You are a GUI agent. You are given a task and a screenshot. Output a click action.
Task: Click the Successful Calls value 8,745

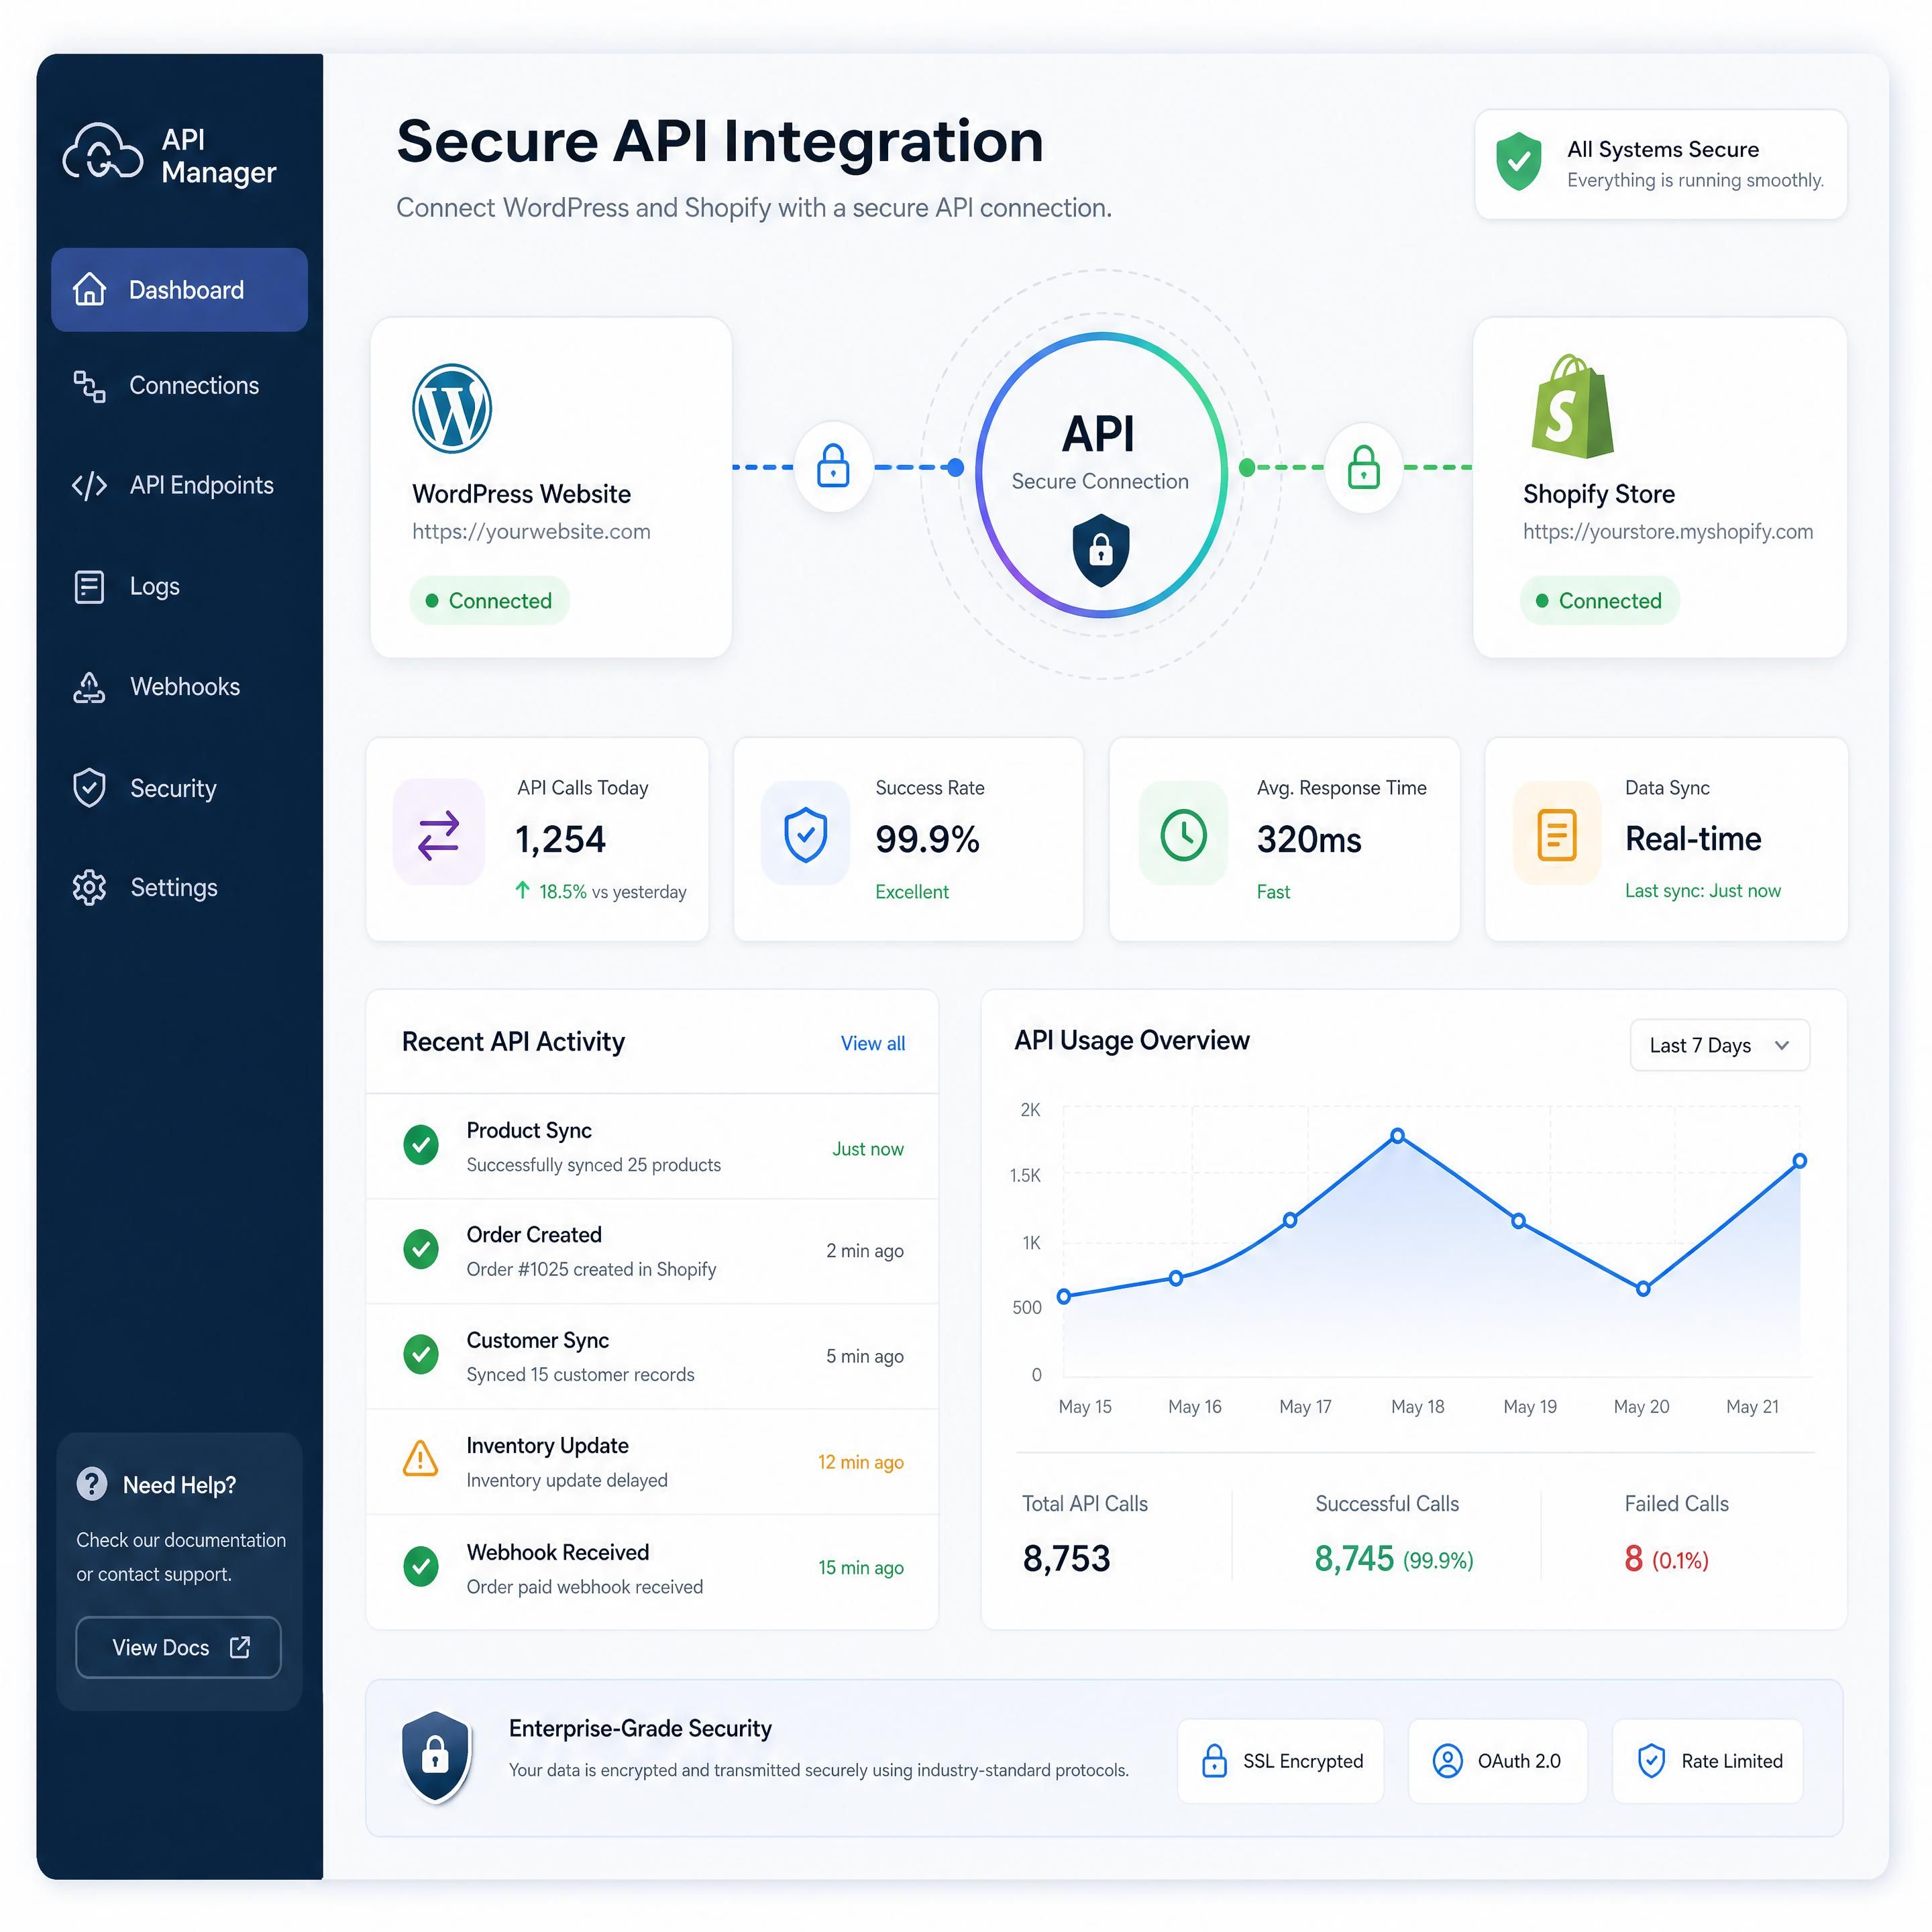[1354, 1558]
